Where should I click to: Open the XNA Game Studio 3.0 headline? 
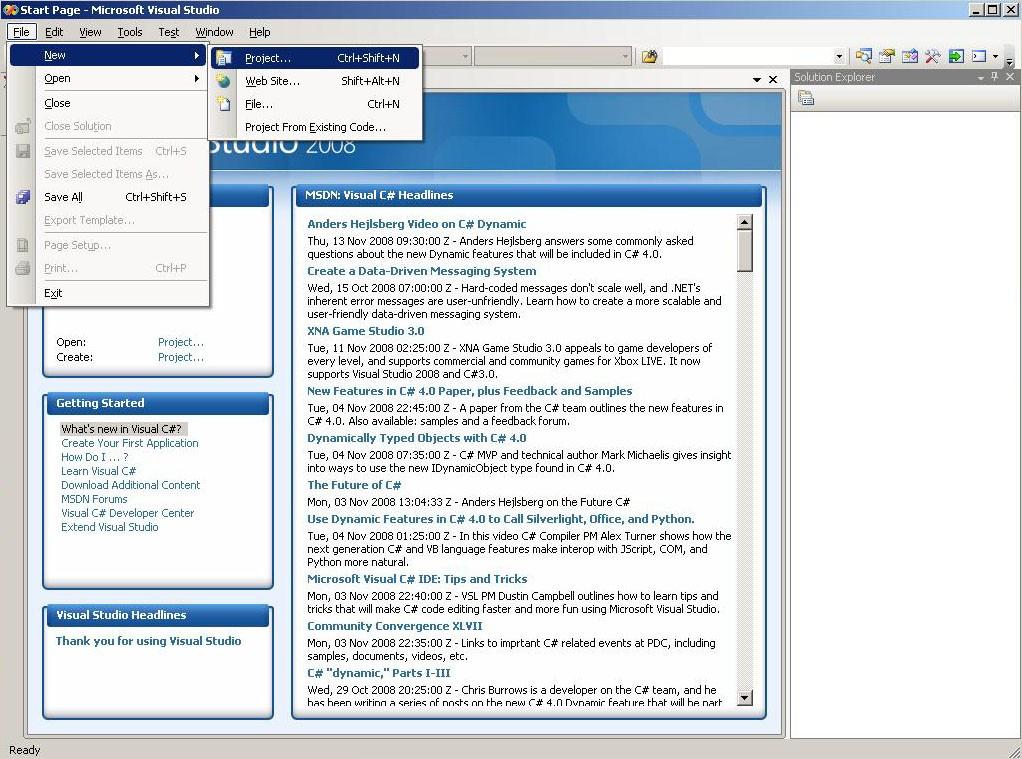tap(366, 331)
